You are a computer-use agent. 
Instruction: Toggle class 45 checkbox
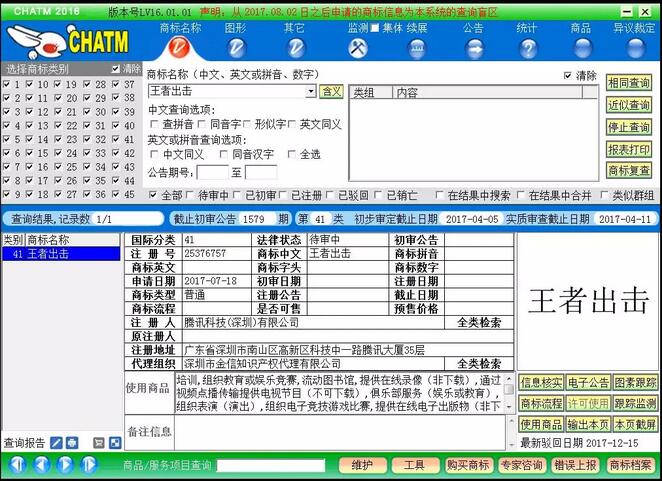click(115, 194)
